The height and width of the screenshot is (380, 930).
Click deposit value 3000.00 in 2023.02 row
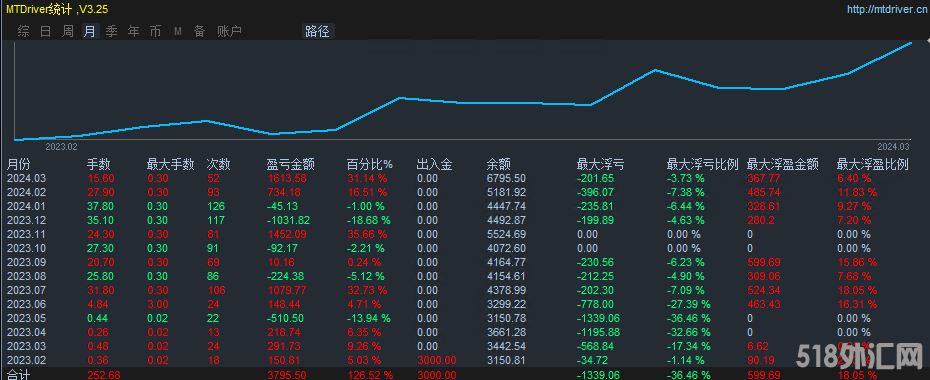pyautogui.click(x=437, y=359)
